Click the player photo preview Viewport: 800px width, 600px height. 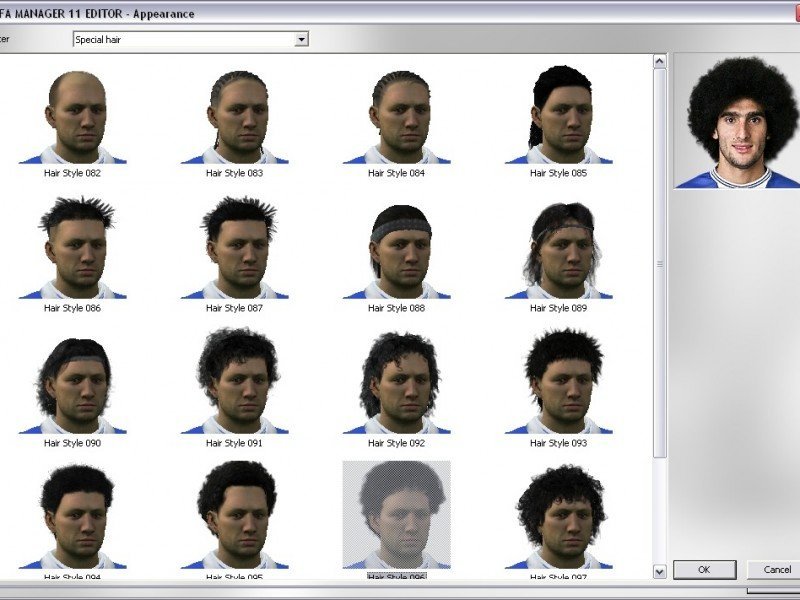pos(737,121)
